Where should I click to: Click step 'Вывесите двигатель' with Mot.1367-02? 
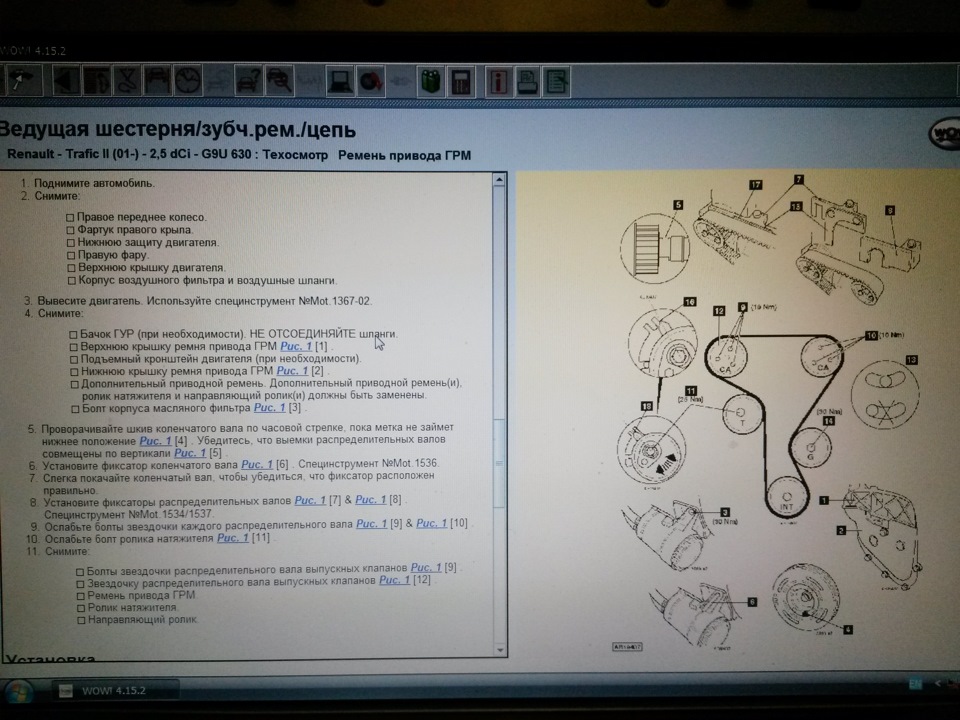tap(204, 301)
